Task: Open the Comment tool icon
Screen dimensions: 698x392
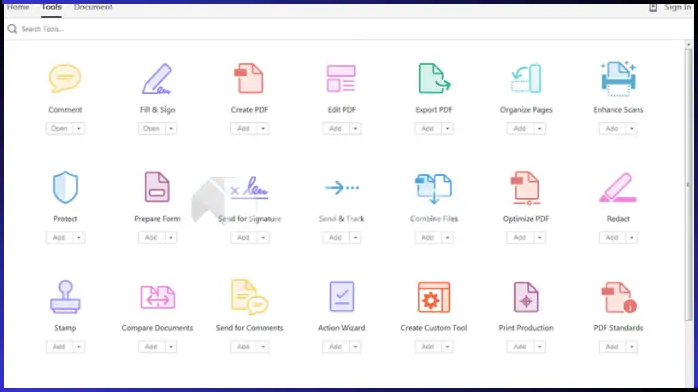Action: [x=65, y=78]
